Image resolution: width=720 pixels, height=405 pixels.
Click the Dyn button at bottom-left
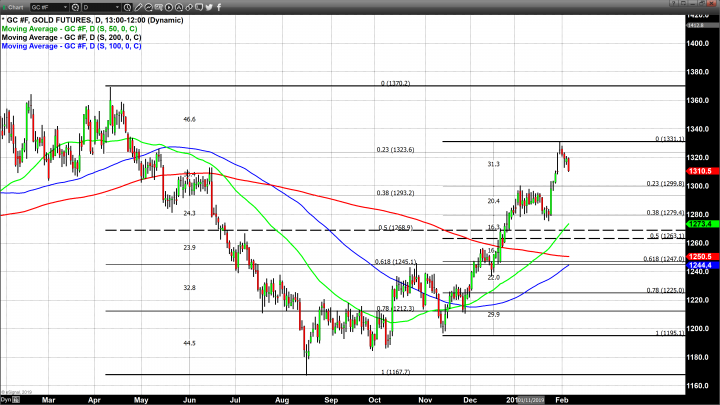pos(6,399)
